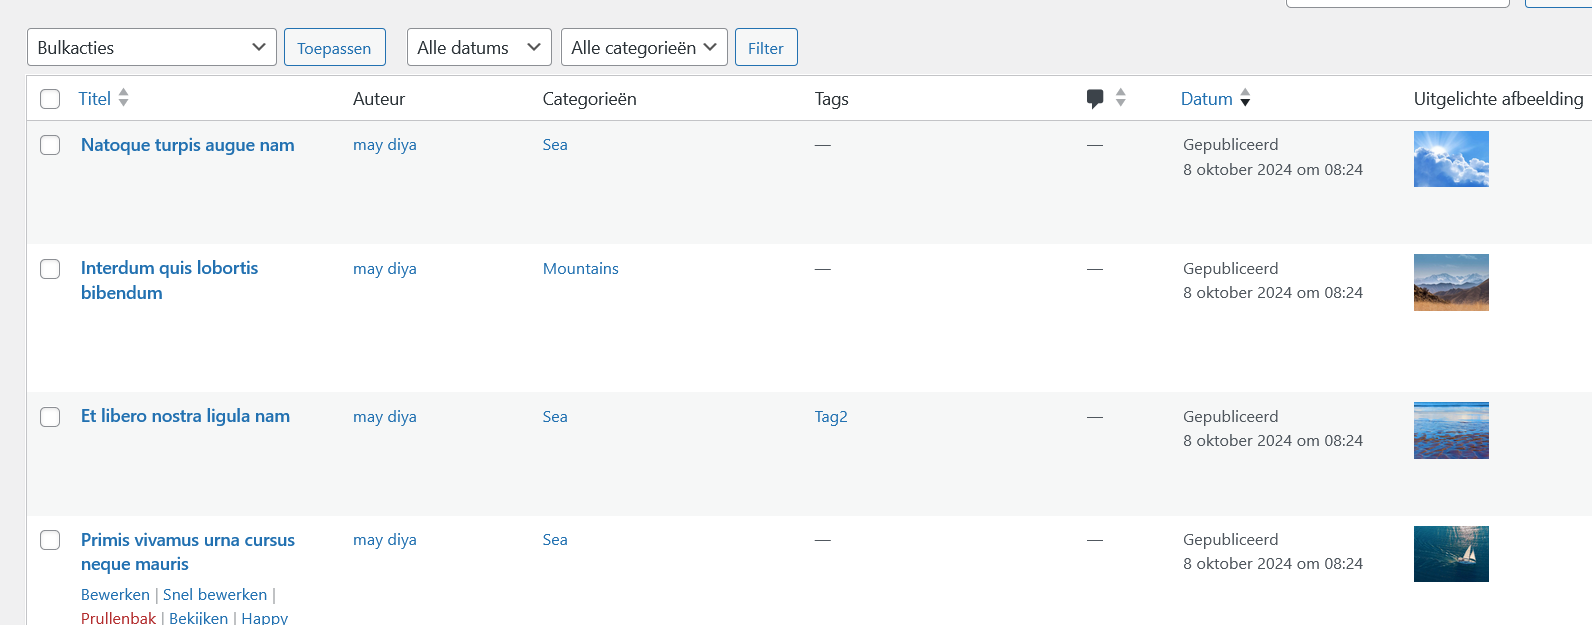Select the 'Natoque turpis augue nam' checkbox
1592x625 pixels.
(50, 145)
